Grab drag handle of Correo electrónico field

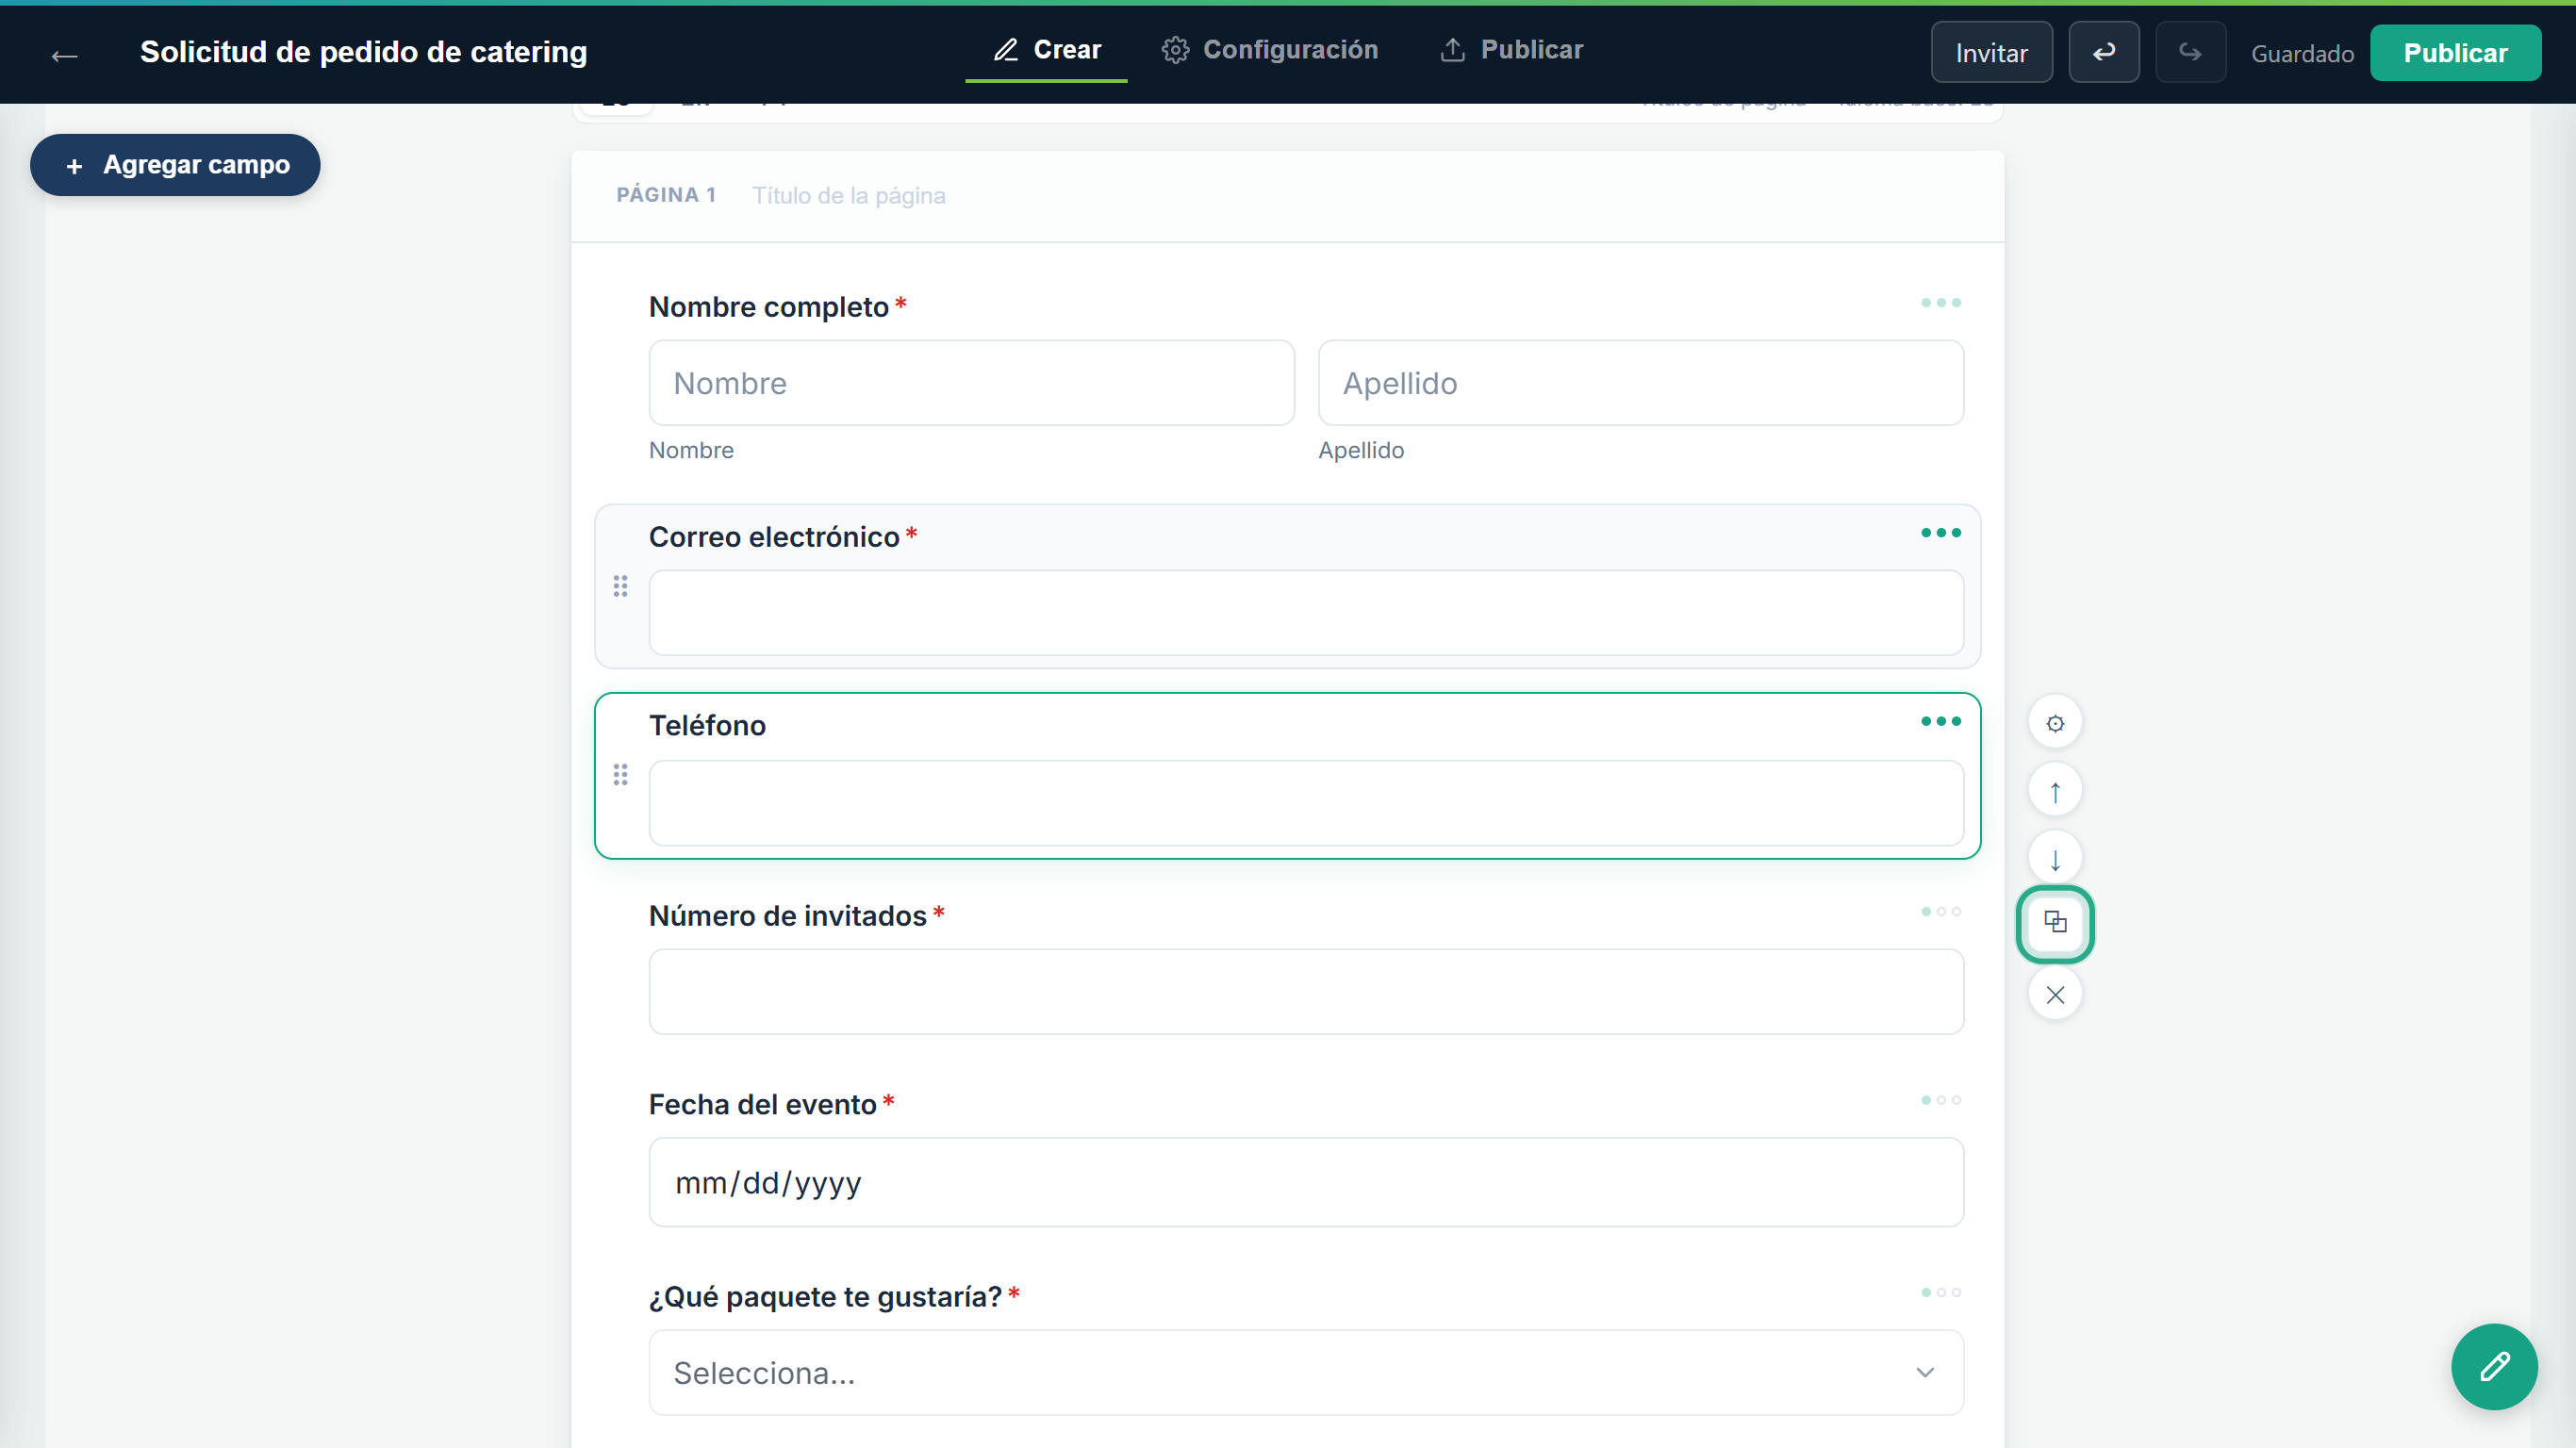coord(620,587)
